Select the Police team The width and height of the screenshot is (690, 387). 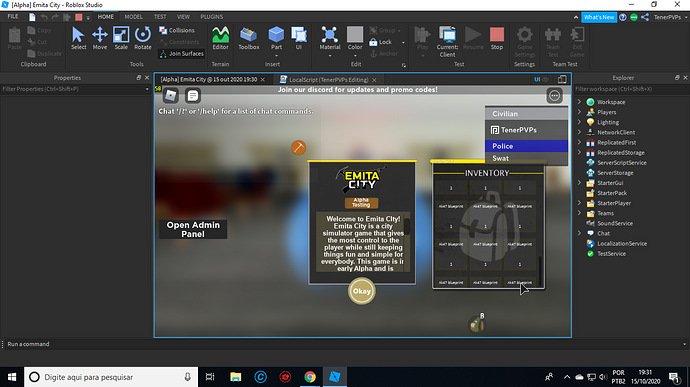526,146
